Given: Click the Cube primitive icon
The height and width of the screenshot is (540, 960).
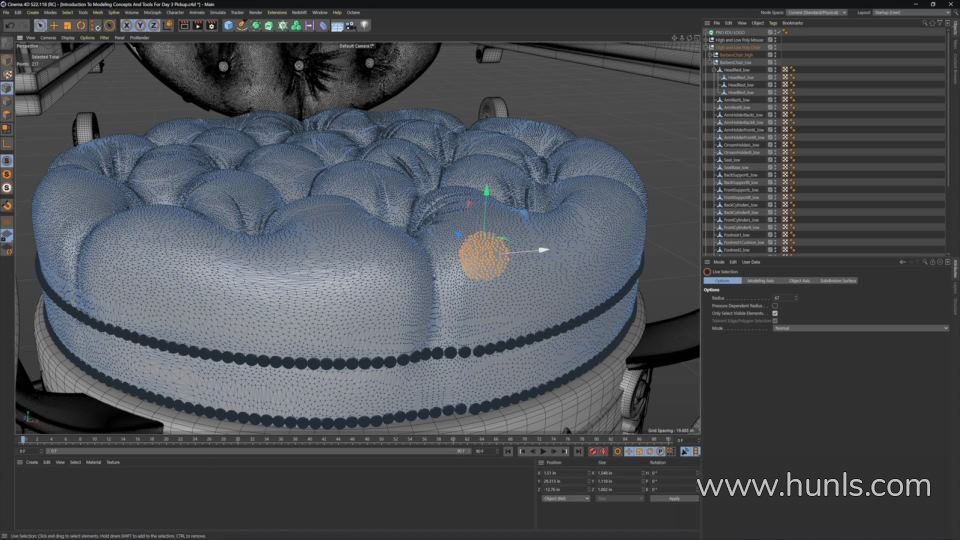Looking at the screenshot, I should pyautogui.click(x=229, y=25).
